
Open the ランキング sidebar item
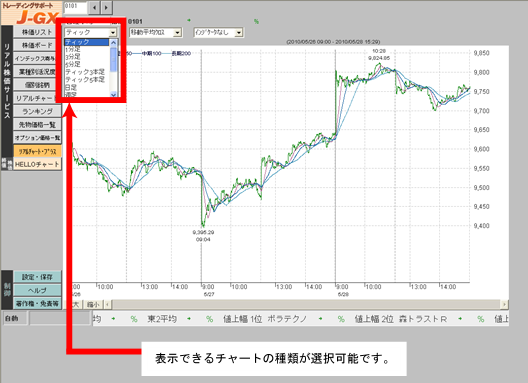pos(37,111)
